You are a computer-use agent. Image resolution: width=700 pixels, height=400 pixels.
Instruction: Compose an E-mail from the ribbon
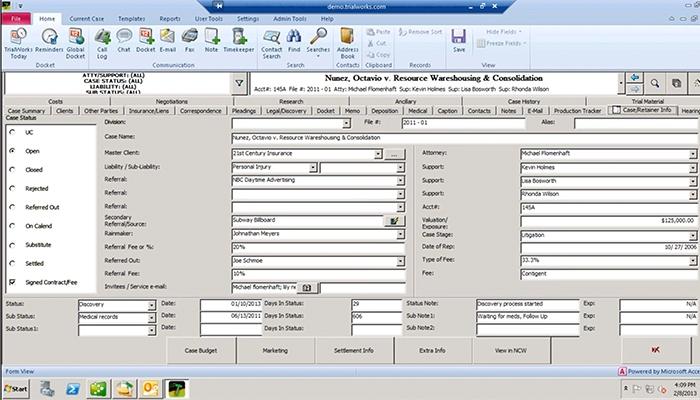pos(168,41)
